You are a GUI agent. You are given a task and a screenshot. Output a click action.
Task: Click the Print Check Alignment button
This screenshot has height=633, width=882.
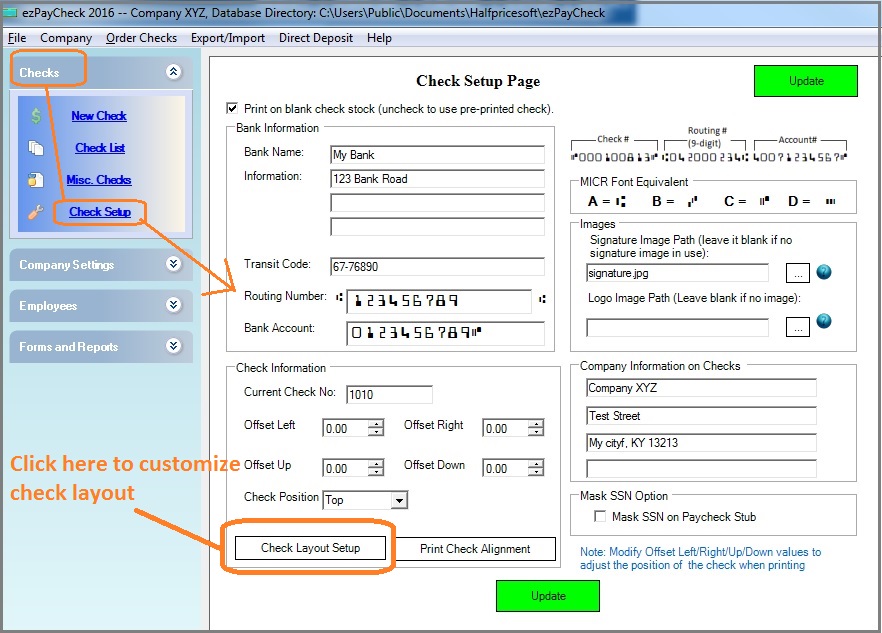coord(475,548)
